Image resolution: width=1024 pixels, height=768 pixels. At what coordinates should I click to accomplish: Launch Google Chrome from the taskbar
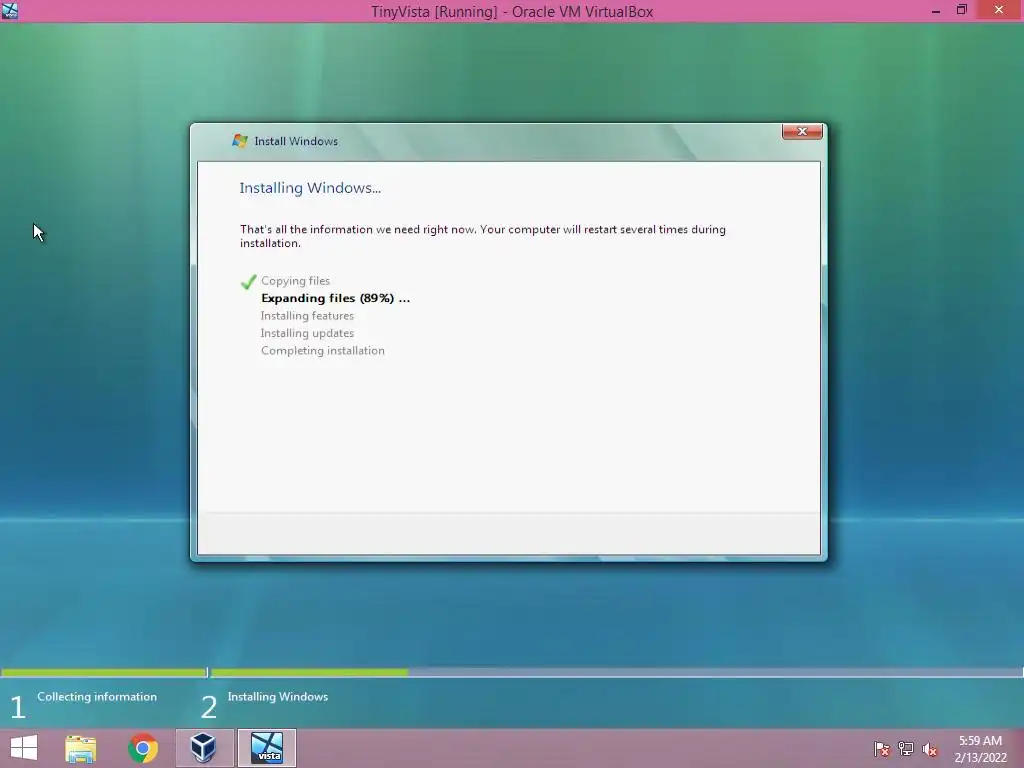[142, 748]
